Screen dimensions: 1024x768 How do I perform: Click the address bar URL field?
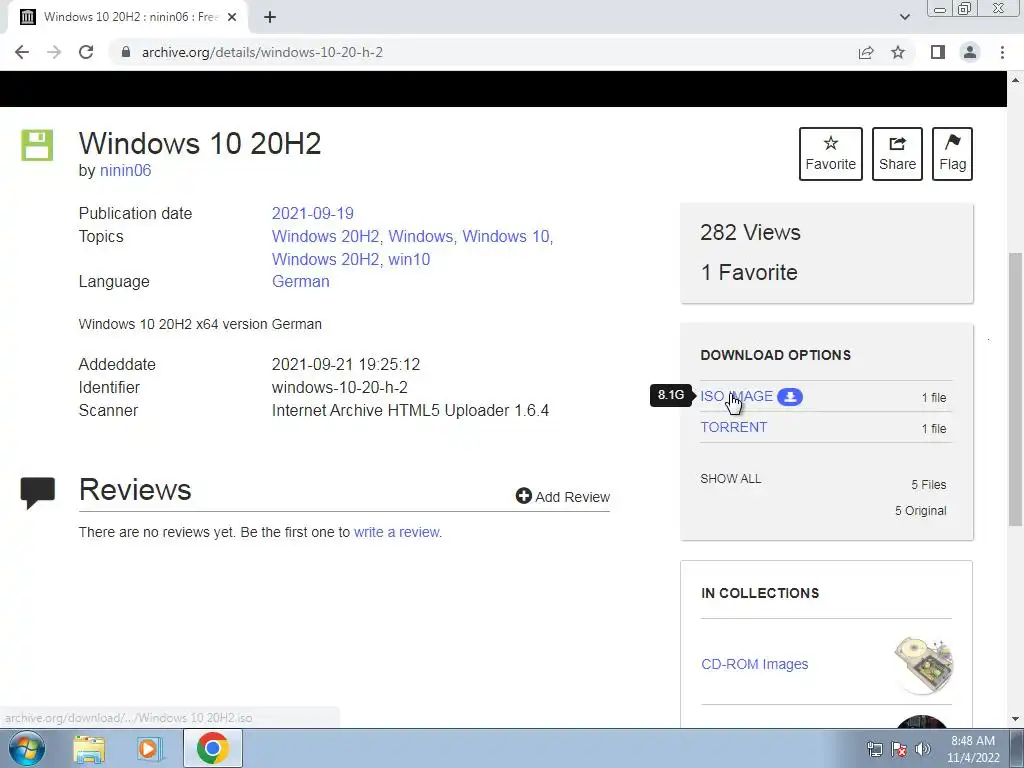point(483,52)
